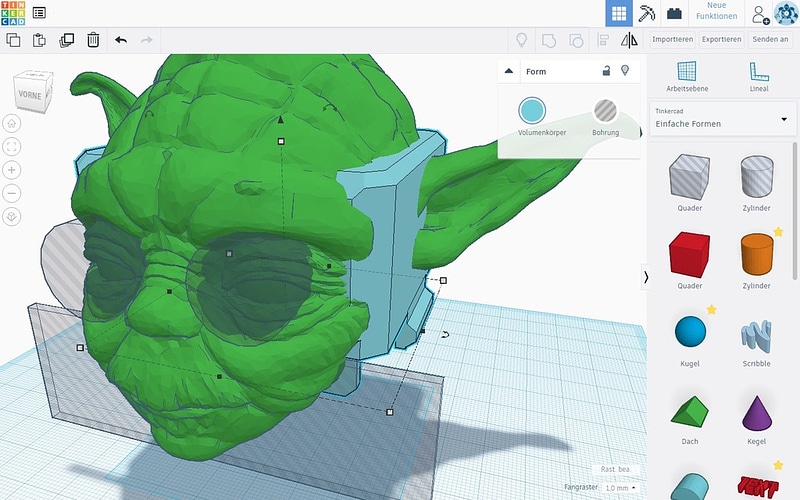Click the shapes panel scrollbar

[795, 212]
